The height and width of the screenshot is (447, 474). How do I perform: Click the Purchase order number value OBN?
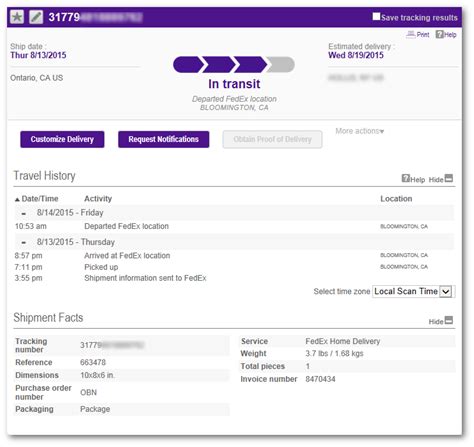[88, 392]
